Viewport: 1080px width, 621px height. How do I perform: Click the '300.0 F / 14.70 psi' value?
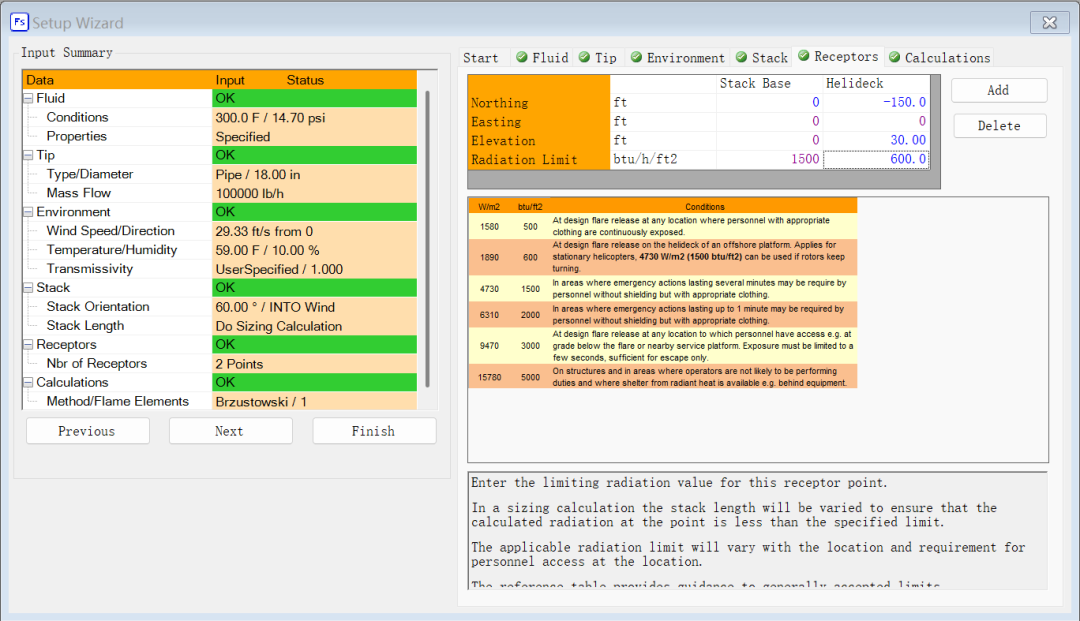(x=270, y=118)
